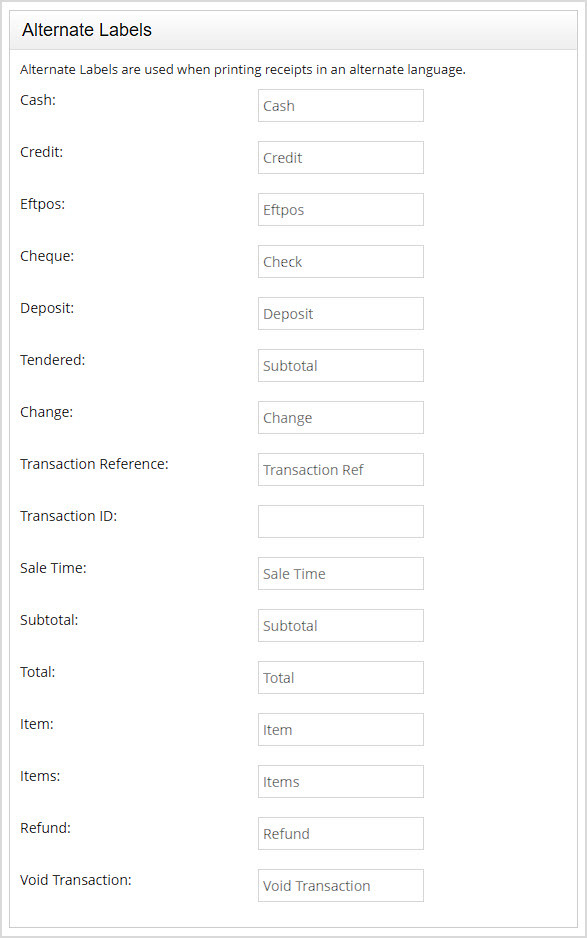This screenshot has height=938, width=587.
Task: Click the Deposit input box
Action: point(340,313)
